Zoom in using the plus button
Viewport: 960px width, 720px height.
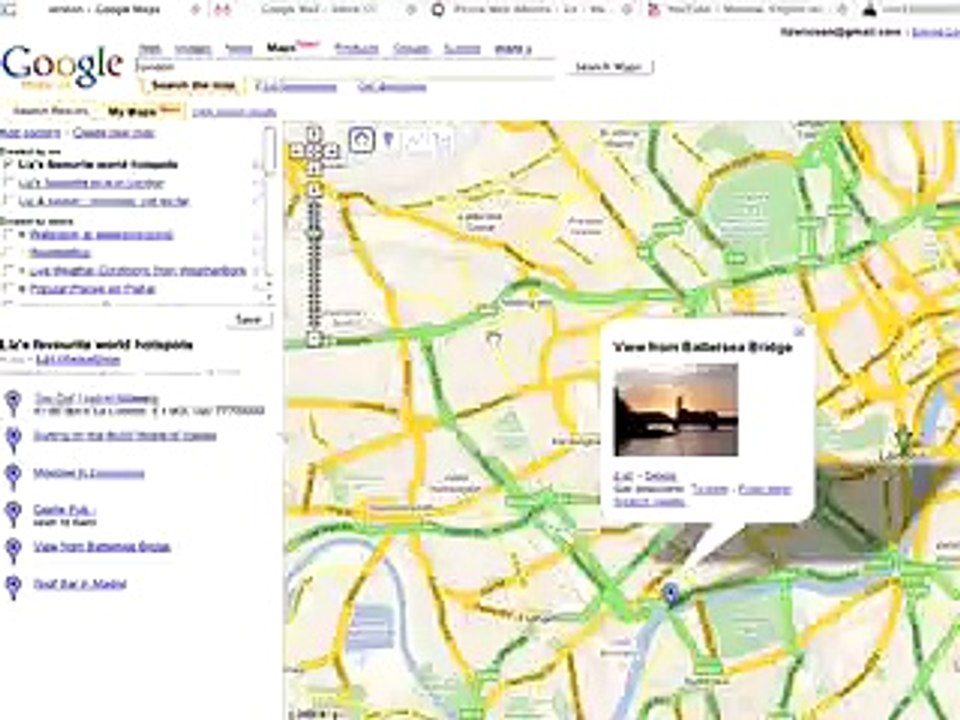click(313, 190)
